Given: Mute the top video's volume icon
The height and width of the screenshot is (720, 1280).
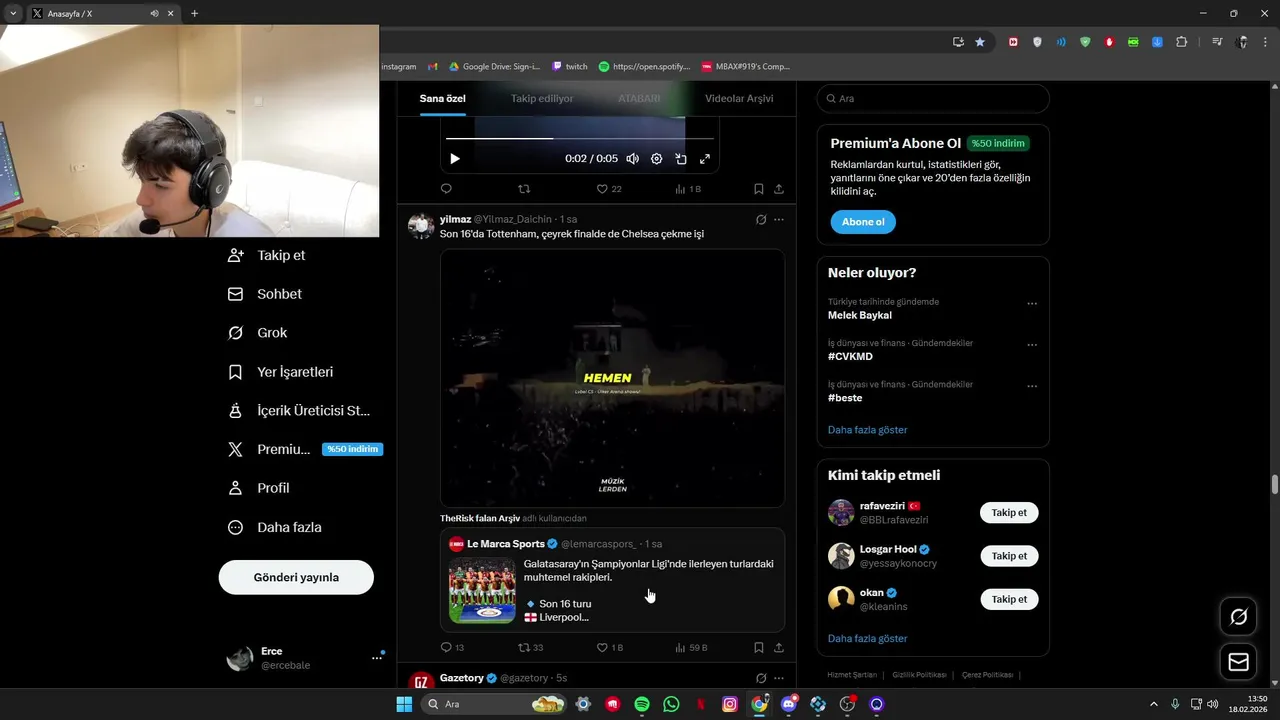Looking at the screenshot, I should click(633, 159).
